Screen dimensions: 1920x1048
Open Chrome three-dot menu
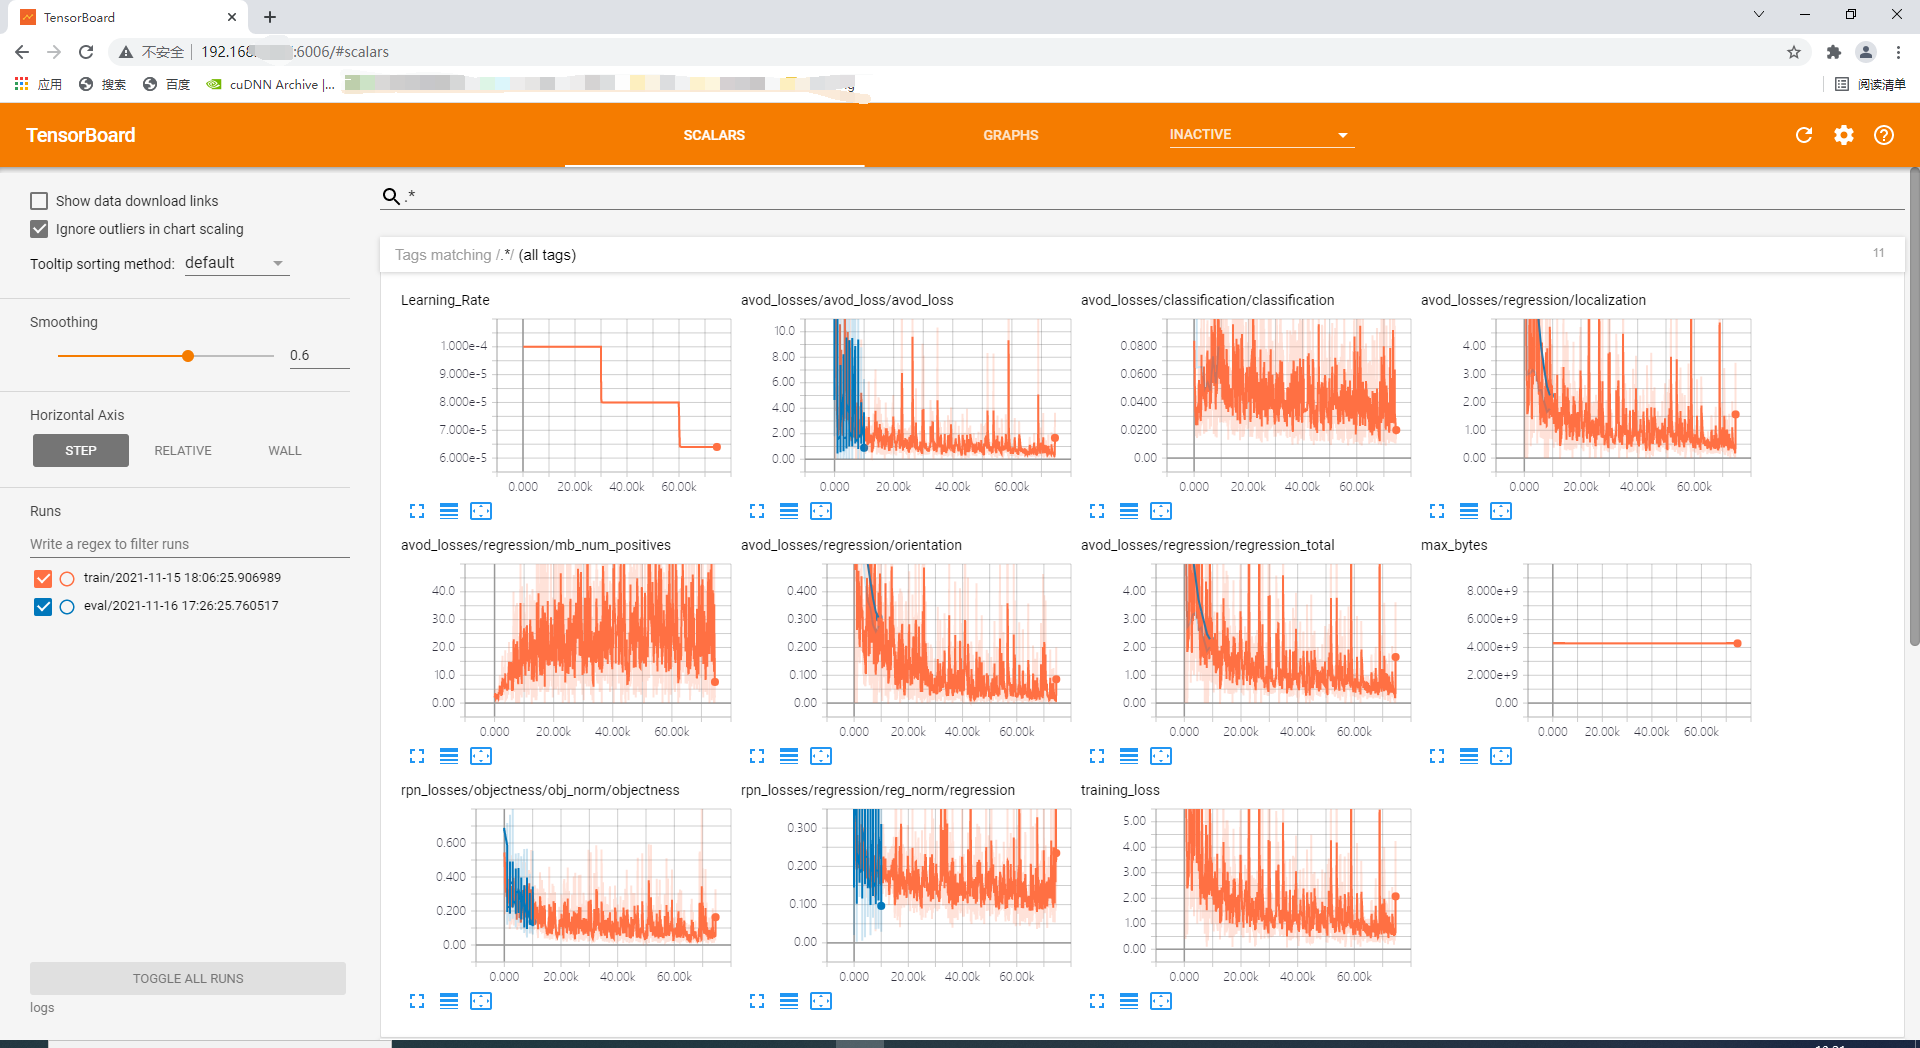tap(1898, 52)
